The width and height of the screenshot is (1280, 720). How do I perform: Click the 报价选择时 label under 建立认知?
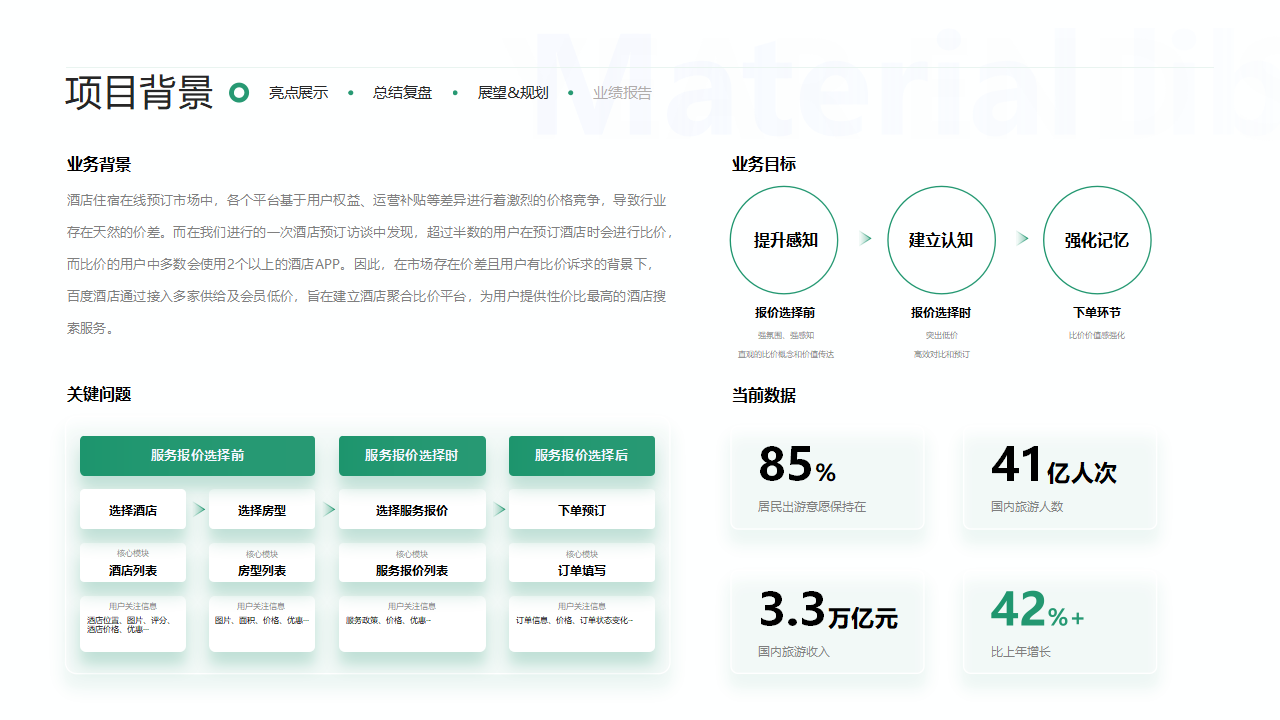point(941,313)
